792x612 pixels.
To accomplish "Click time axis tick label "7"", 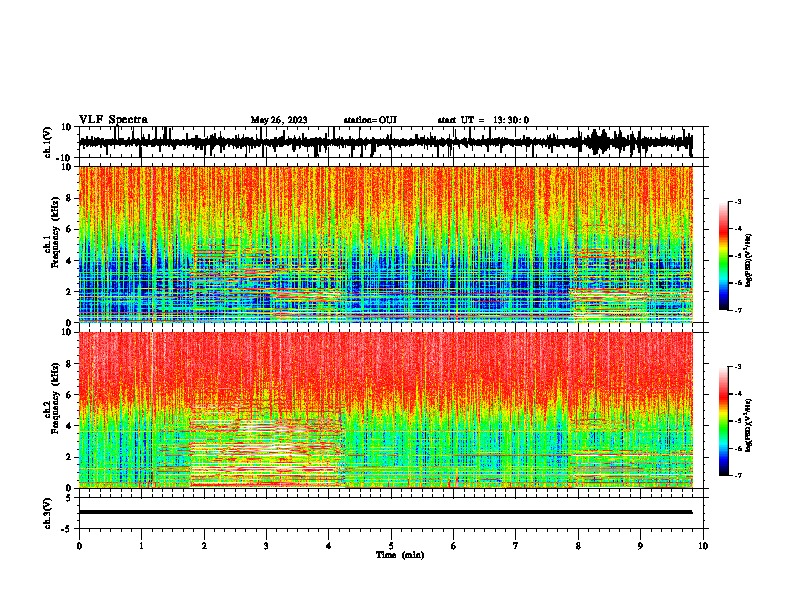I will [516, 546].
